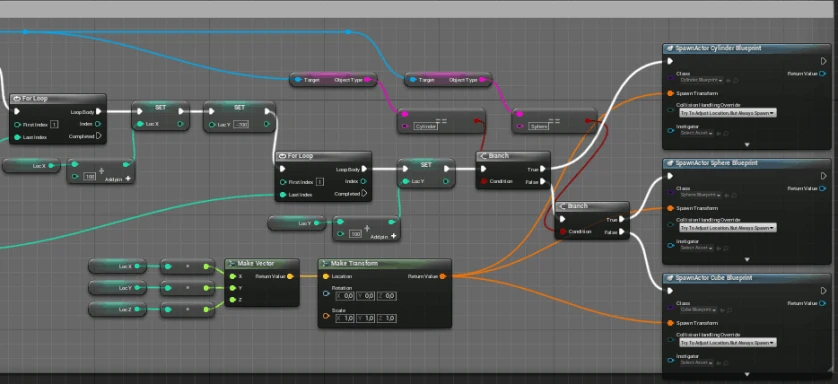Click First Index field of For Loop feeding SET Loc X

54,124
